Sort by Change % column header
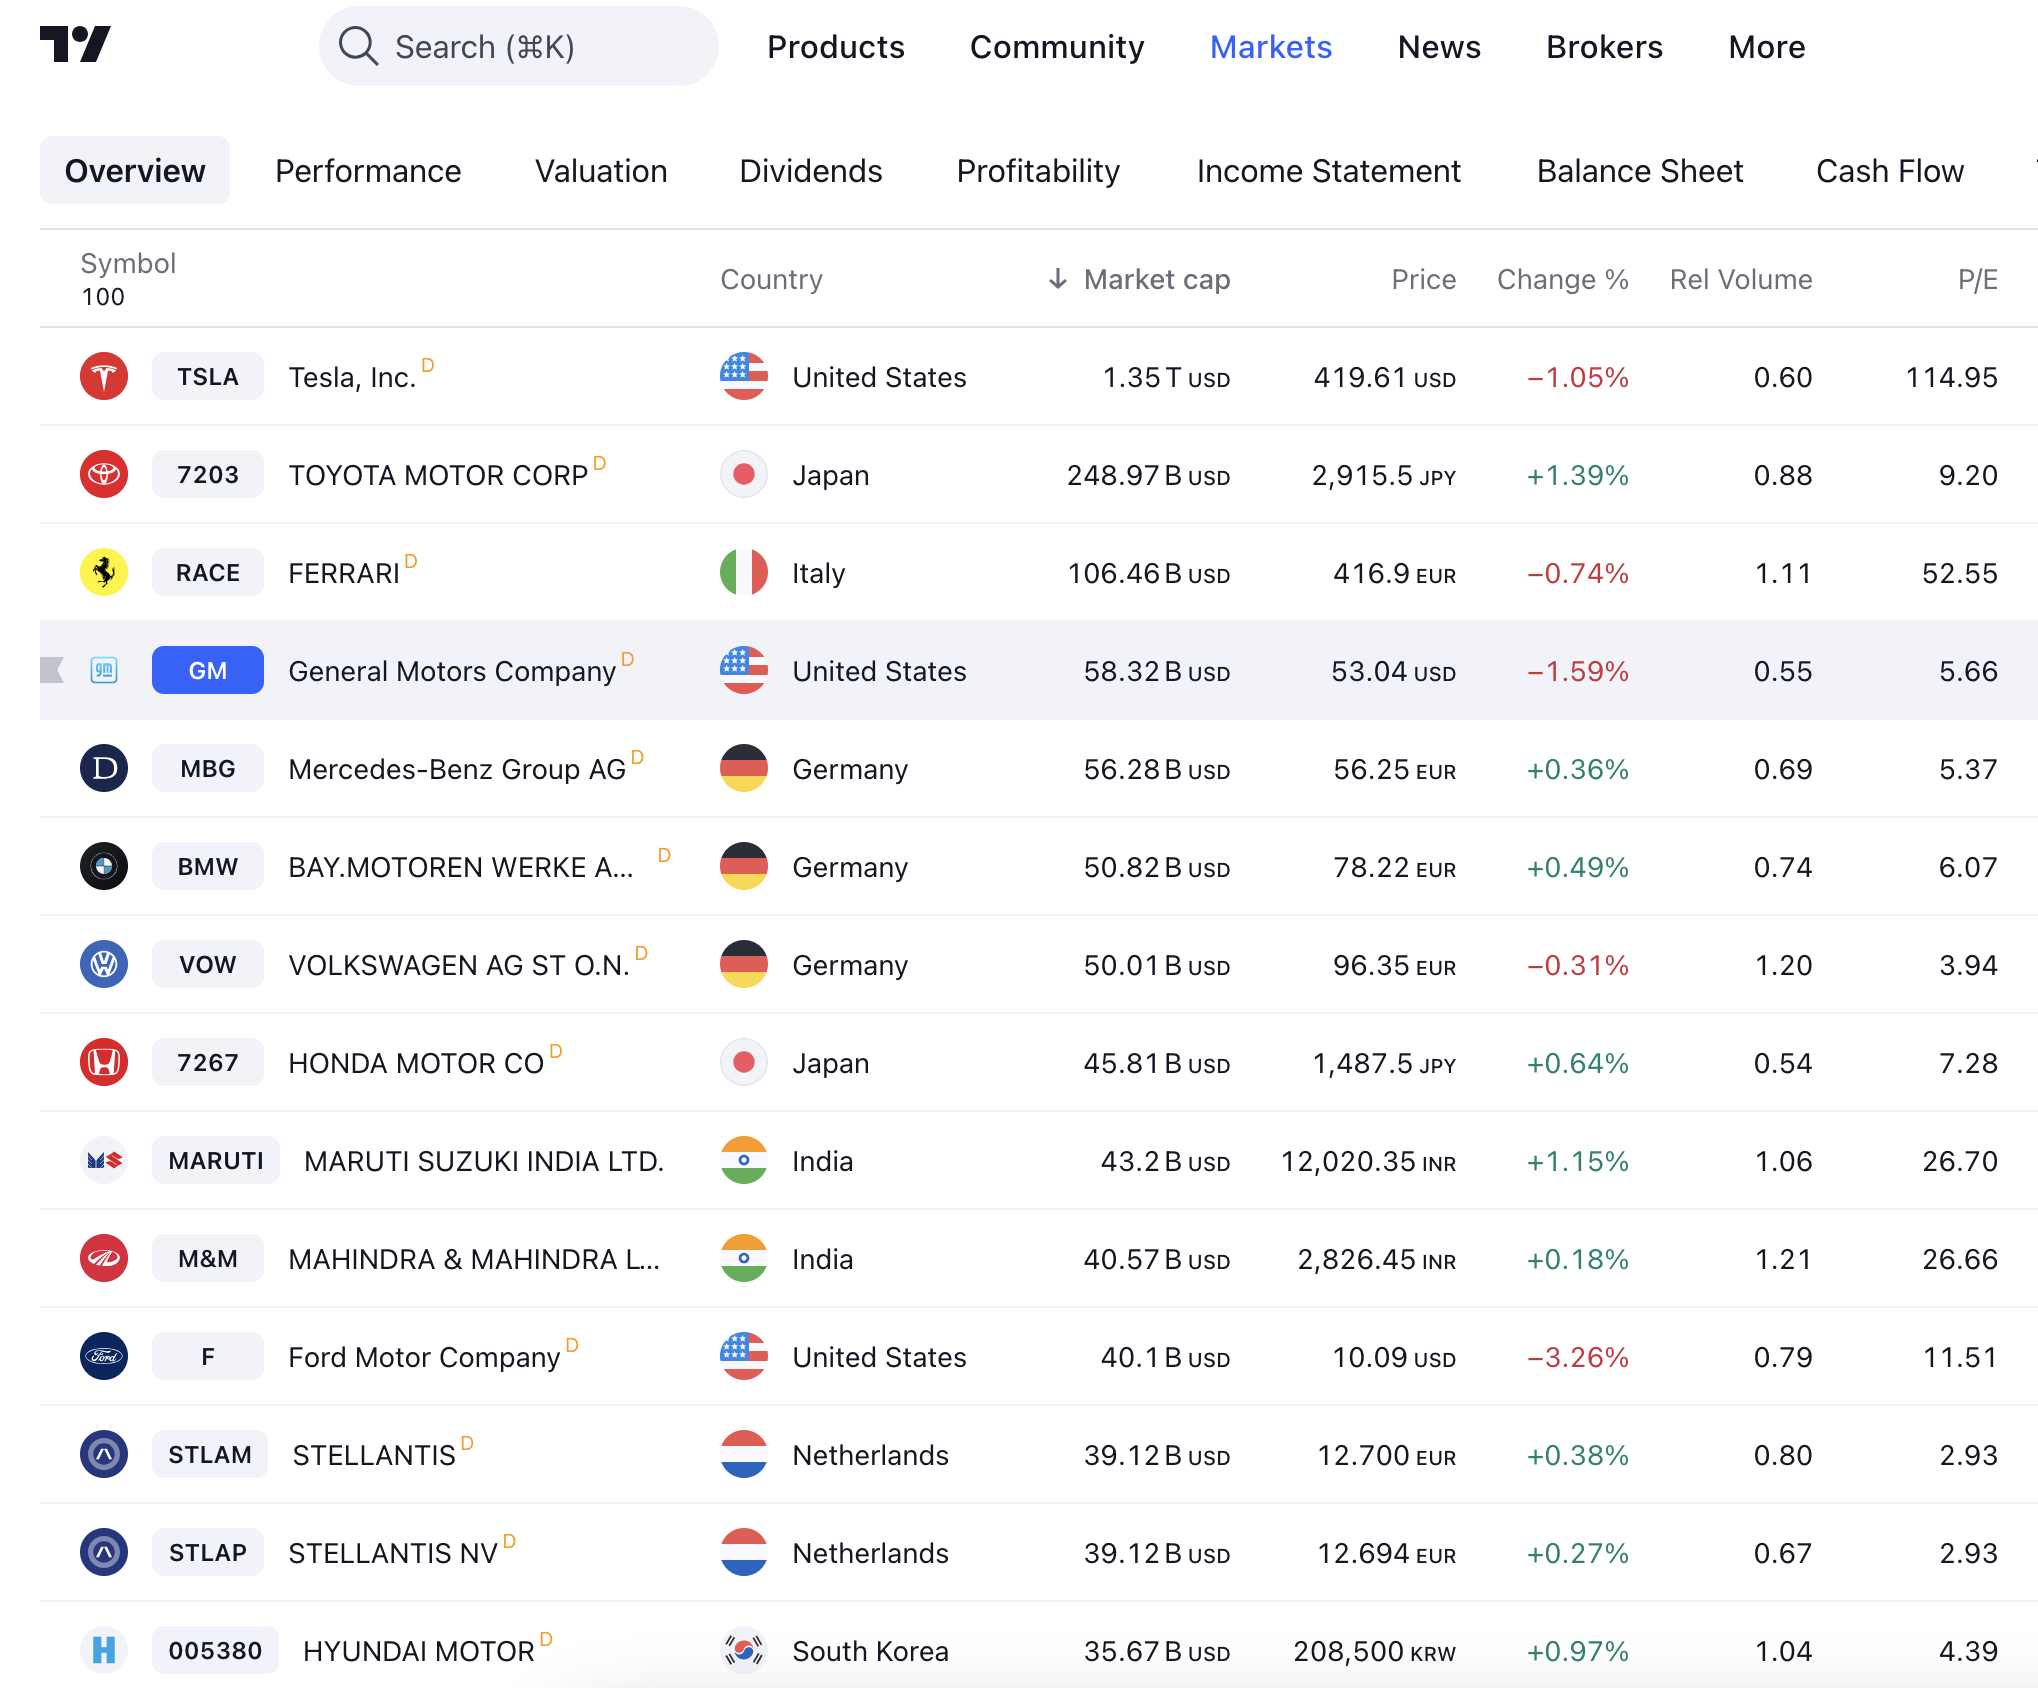Screen dimensions: 2038x1688 coord(1562,280)
